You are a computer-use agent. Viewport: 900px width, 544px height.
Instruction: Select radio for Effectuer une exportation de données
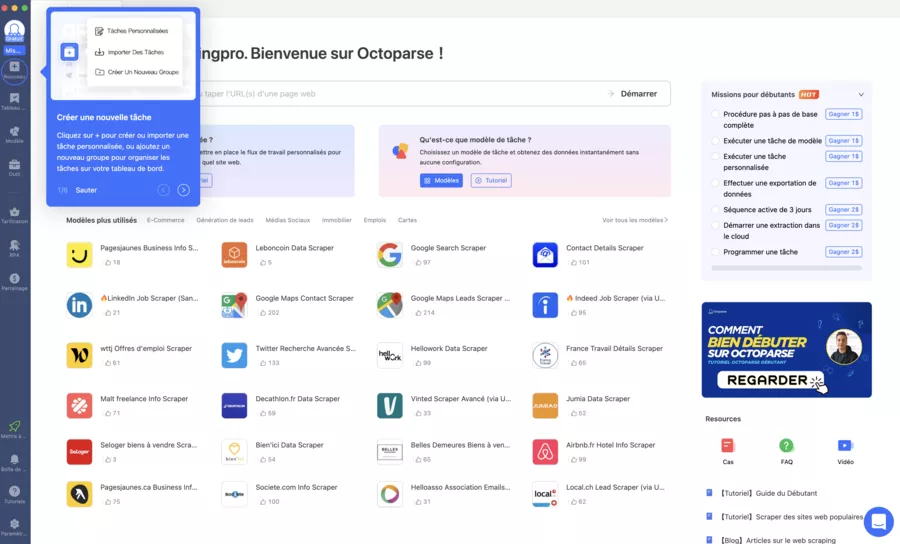tap(715, 183)
